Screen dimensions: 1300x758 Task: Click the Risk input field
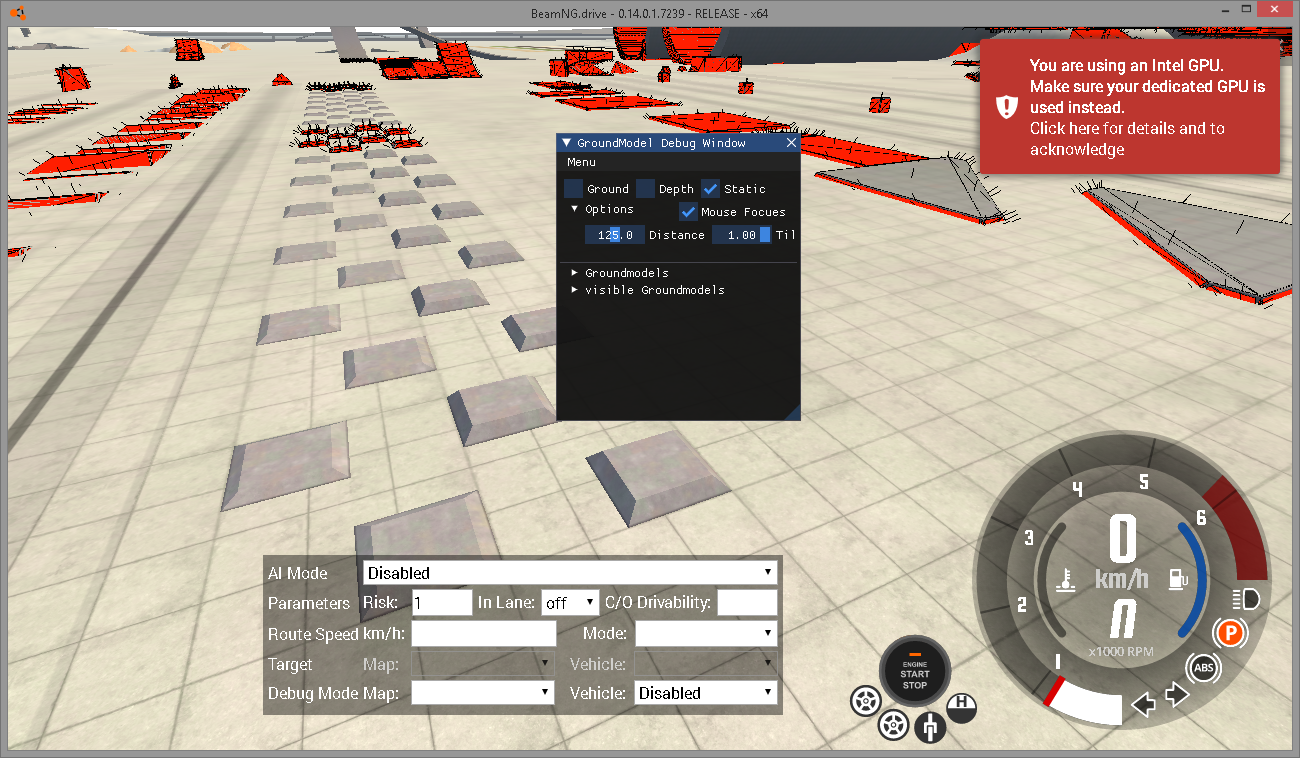(442, 602)
